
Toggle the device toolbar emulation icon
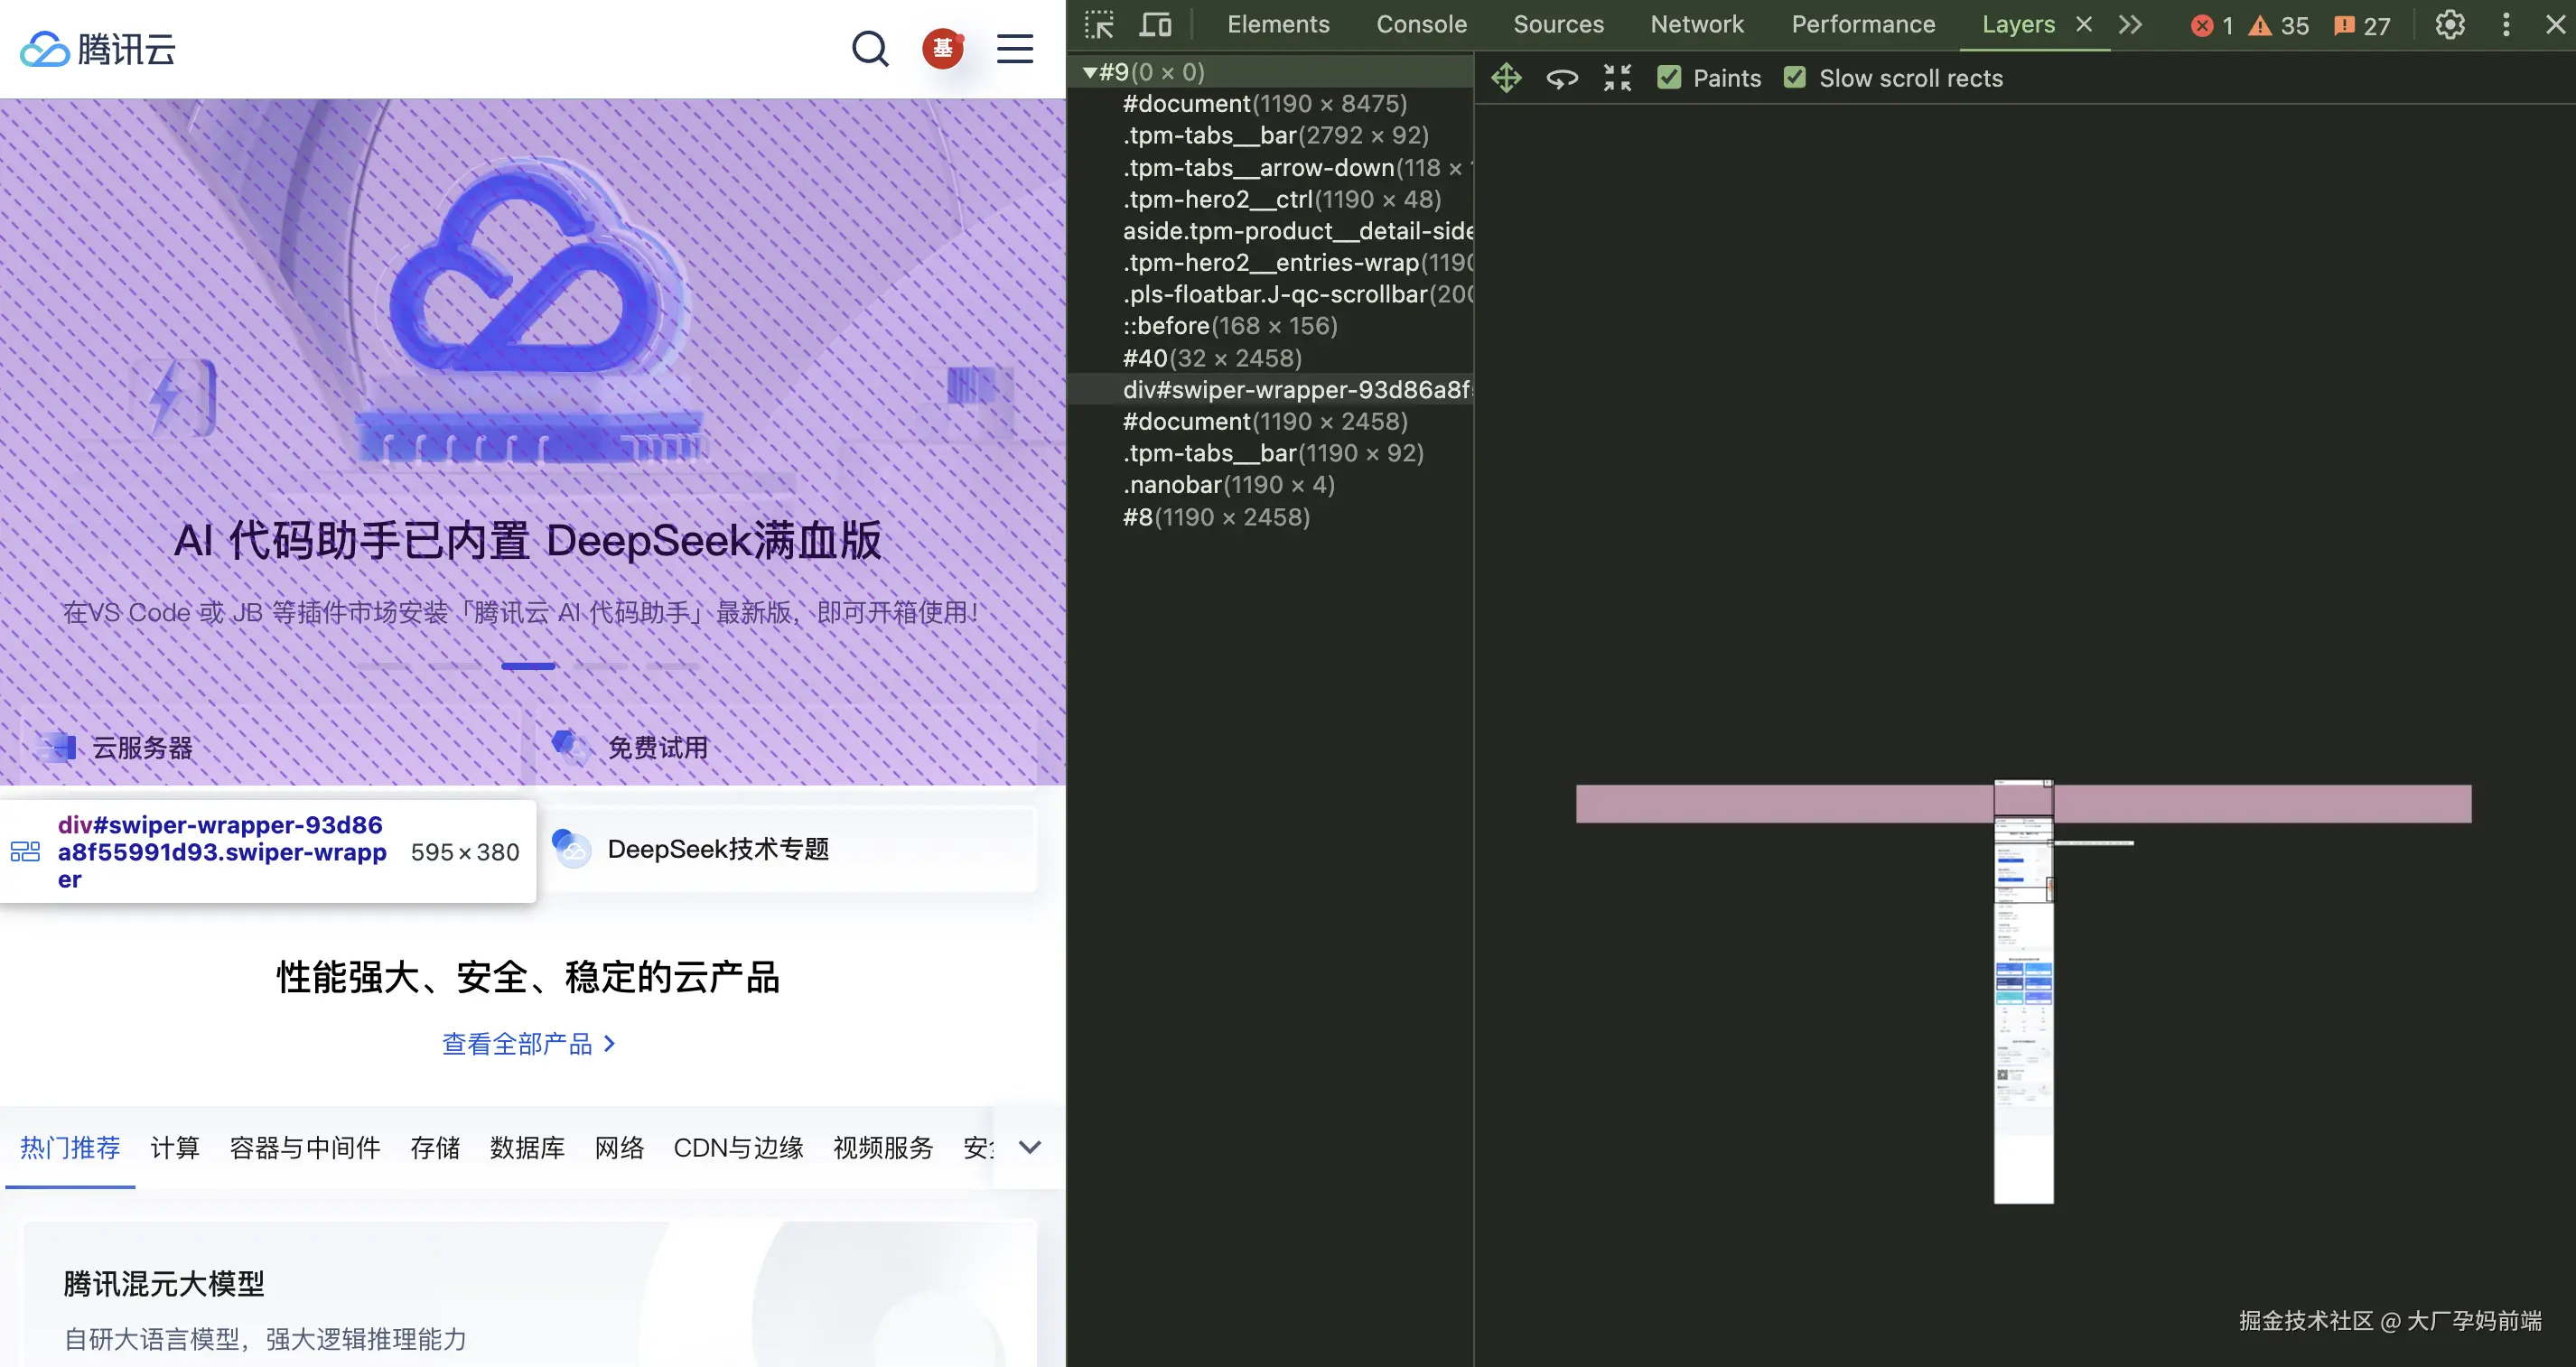tap(1155, 23)
